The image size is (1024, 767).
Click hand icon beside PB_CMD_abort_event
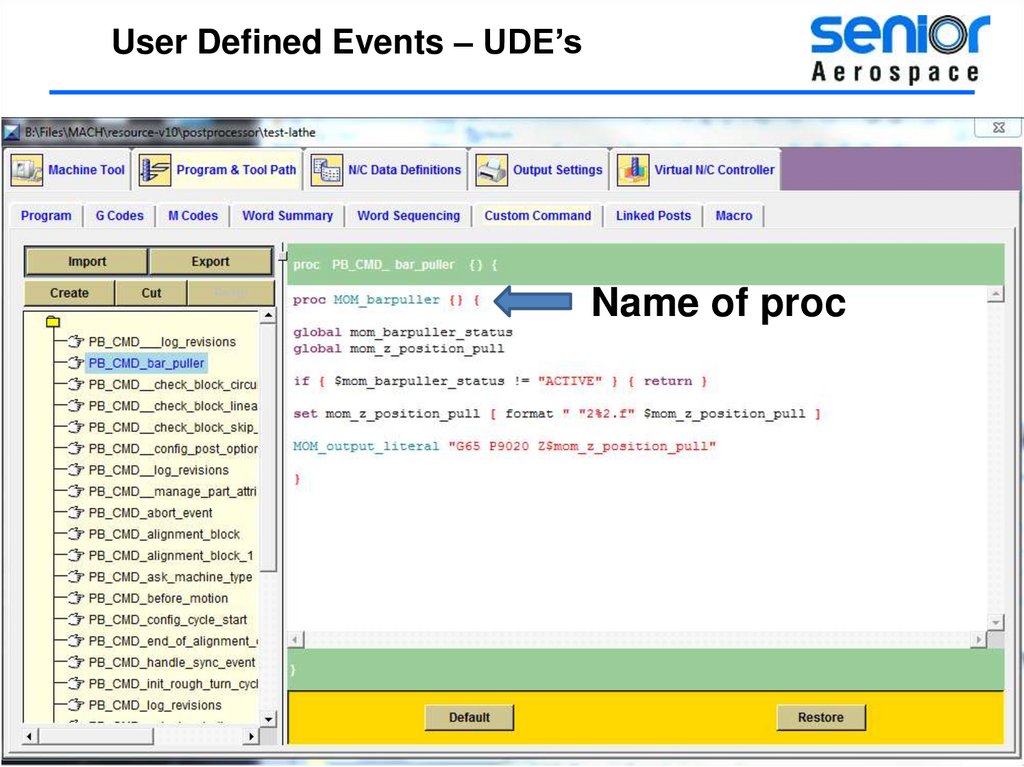pos(76,512)
